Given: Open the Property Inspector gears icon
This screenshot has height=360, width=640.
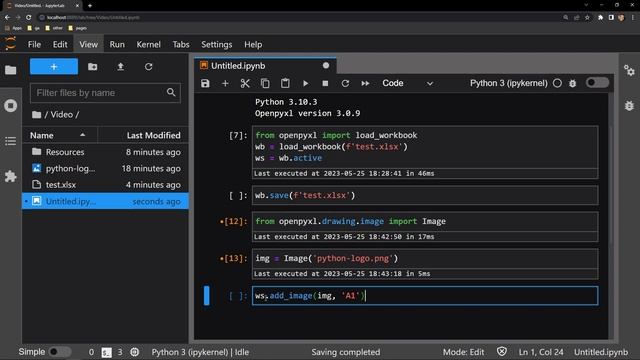Looking at the screenshot, I should tap(629, 70).
